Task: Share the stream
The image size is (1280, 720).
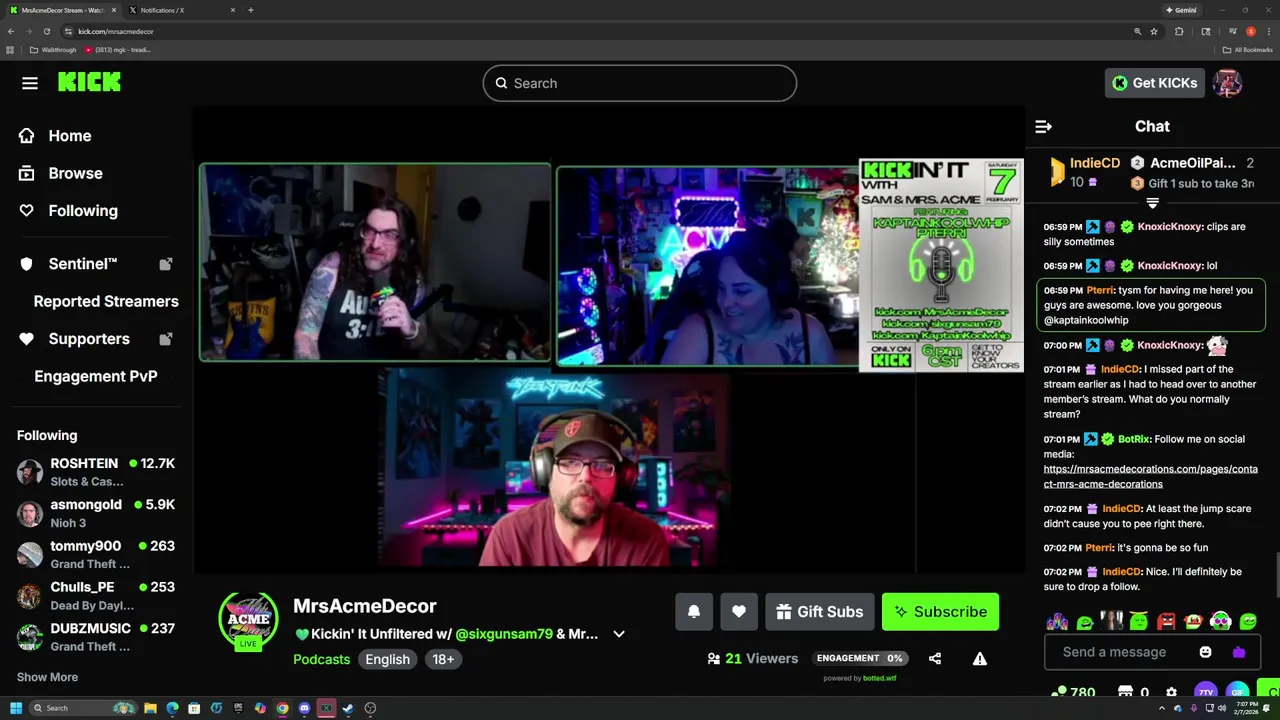Action: tap(935, 658)
